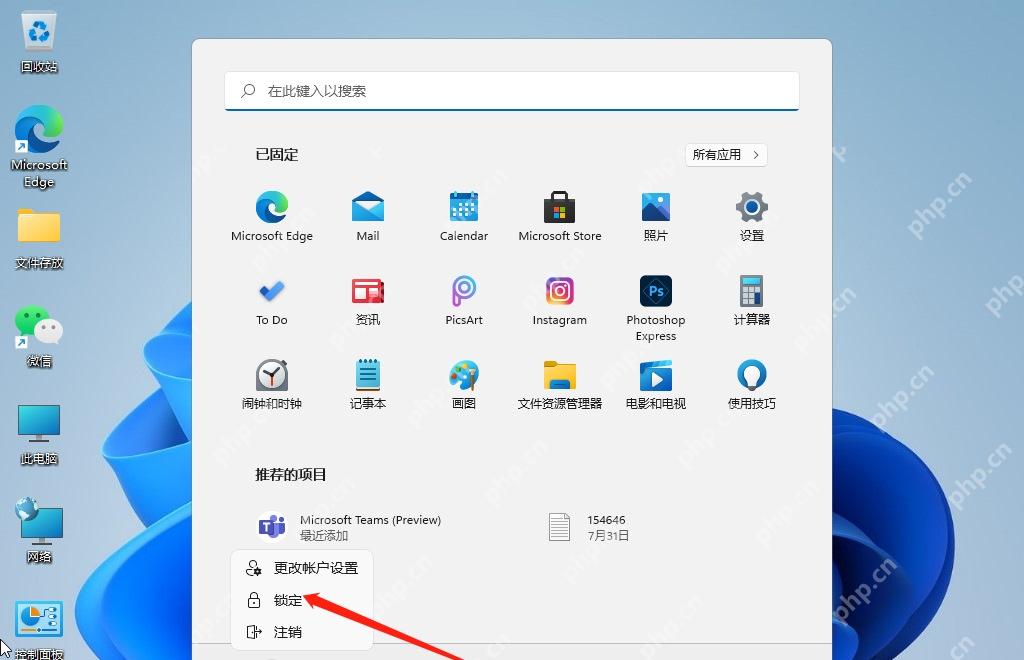
Task: Select Microsoft Edge desktop shortcut
Action: pos(39,147)
